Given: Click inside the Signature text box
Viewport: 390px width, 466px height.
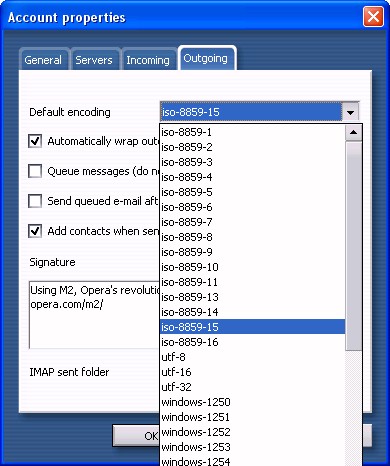Looking at the screenshot, I should pyautogui.click(x=94, y=315).
